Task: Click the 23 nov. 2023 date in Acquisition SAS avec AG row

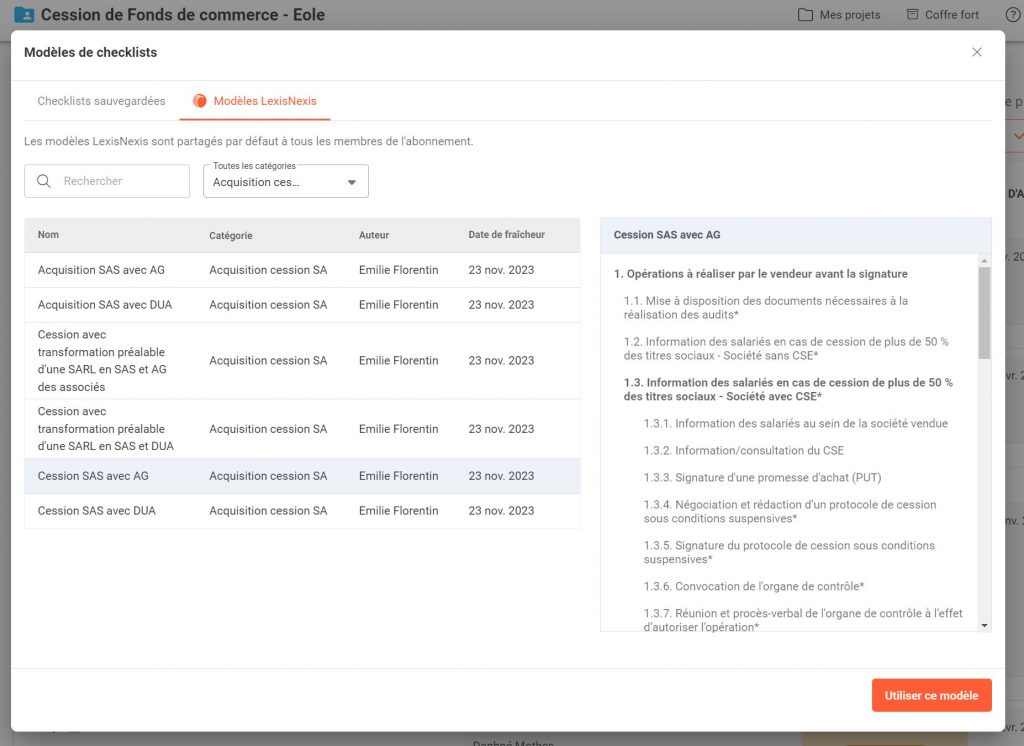Action: 501,270
